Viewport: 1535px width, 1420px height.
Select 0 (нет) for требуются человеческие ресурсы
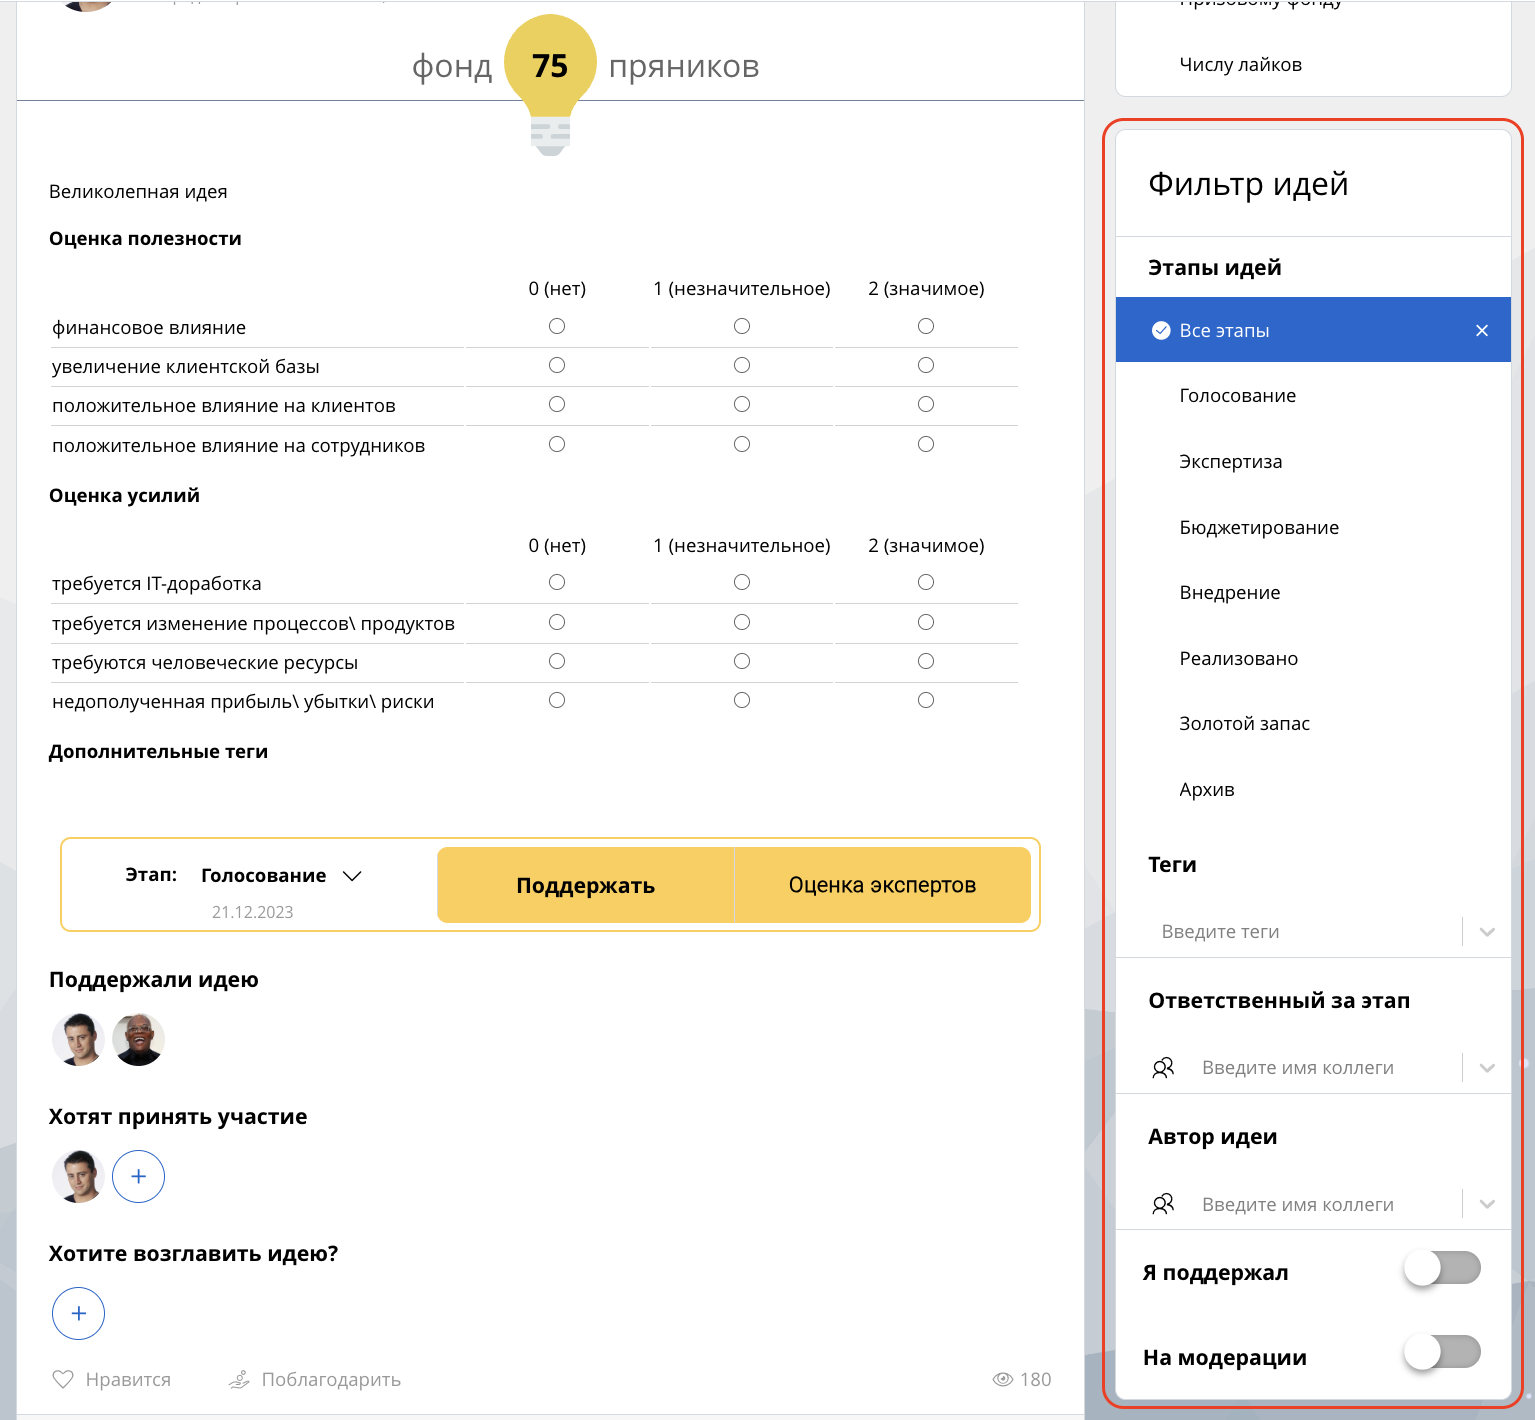pyautogui.click(x=557, y=661)
